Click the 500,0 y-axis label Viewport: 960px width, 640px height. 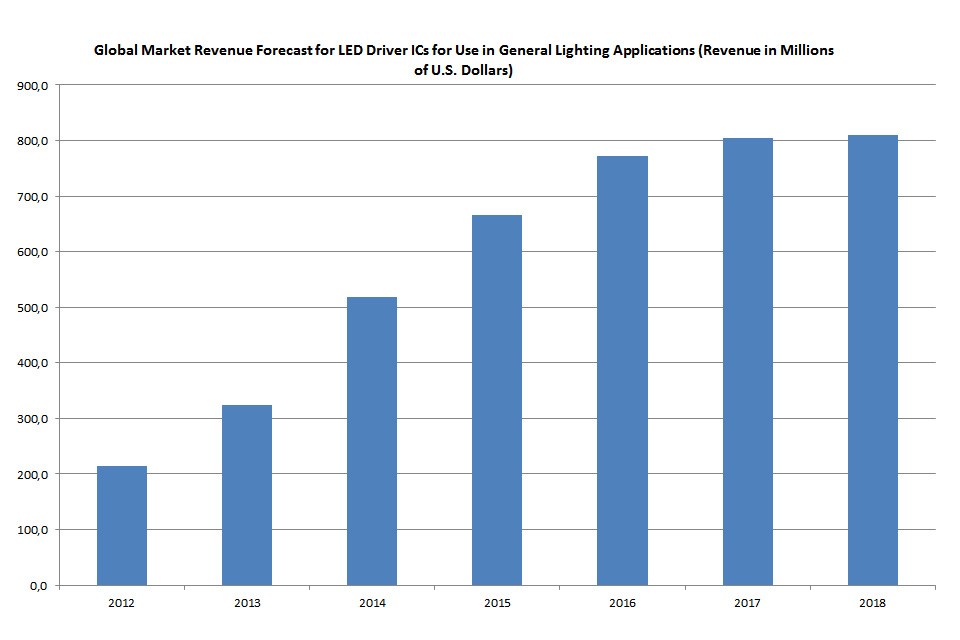pyautogui.click(x=33, y=308)
